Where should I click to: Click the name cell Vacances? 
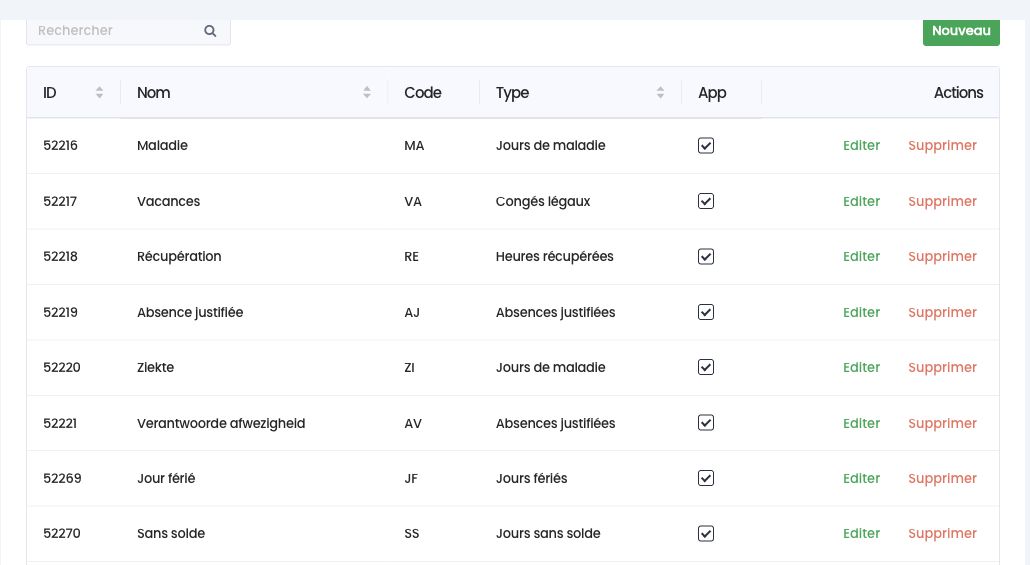pyautogui.click(x=168, y=201)
